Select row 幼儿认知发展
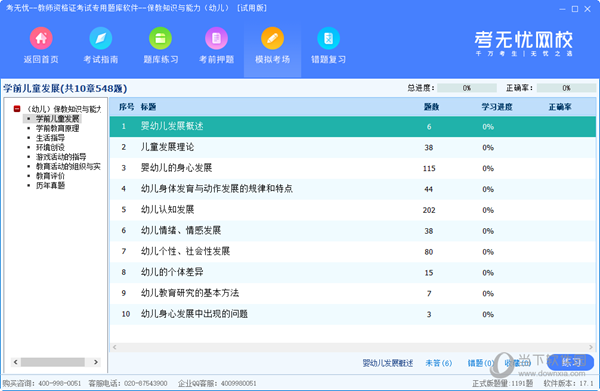 pos(352,210)
